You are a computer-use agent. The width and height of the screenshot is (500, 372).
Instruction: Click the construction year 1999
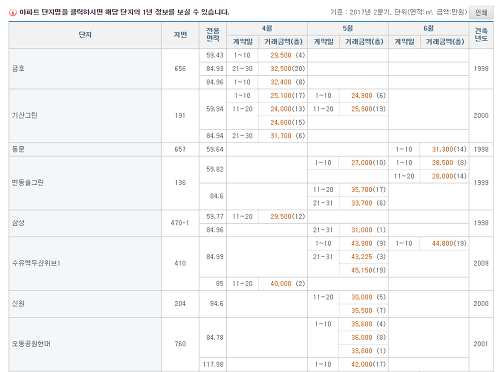point(481,183)
